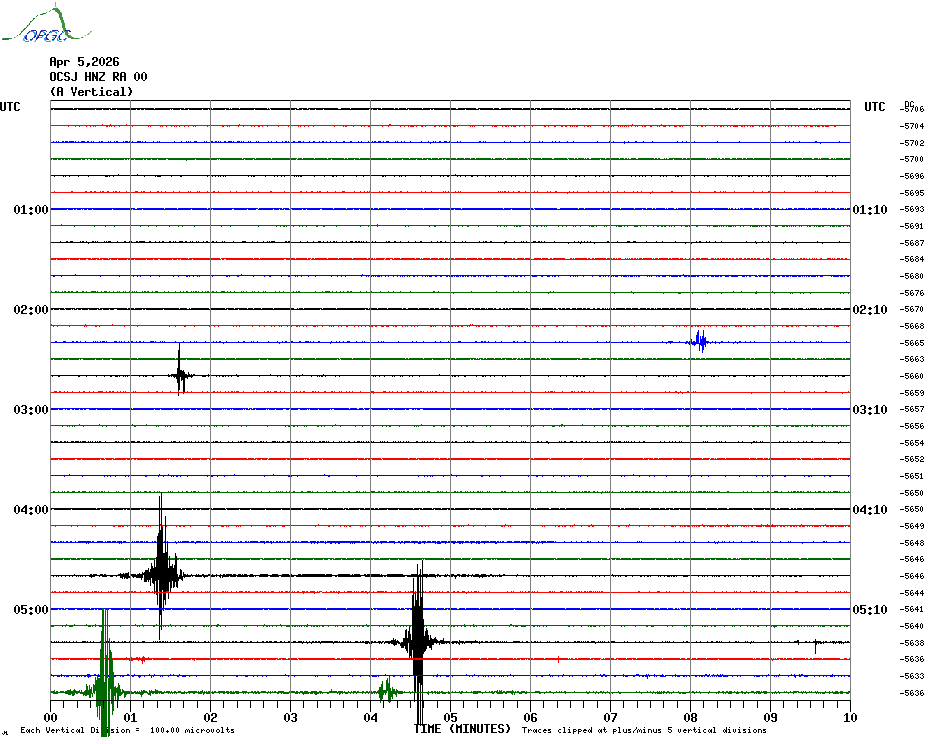Click the 05:00 time label on left
Image resolution: width=930 pixels, height=744 pixels.
click(31, 610)
